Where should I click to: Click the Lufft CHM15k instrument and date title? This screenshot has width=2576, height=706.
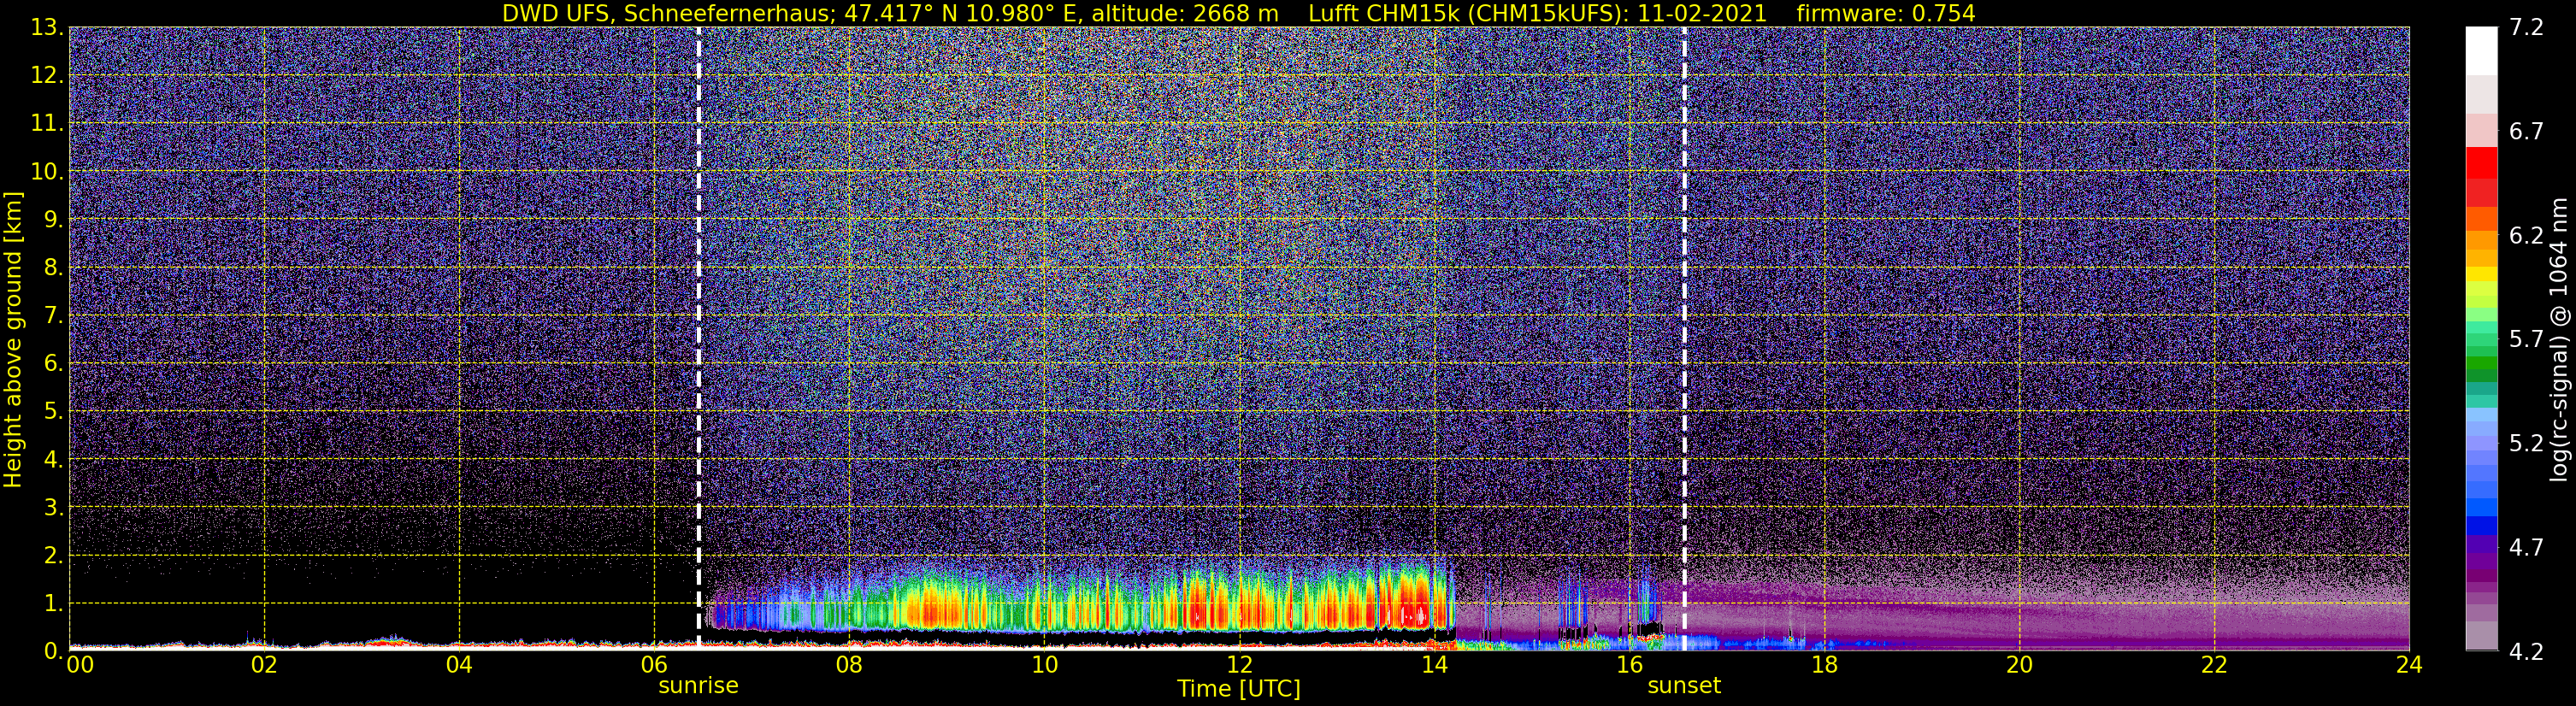pos(1537,14)
